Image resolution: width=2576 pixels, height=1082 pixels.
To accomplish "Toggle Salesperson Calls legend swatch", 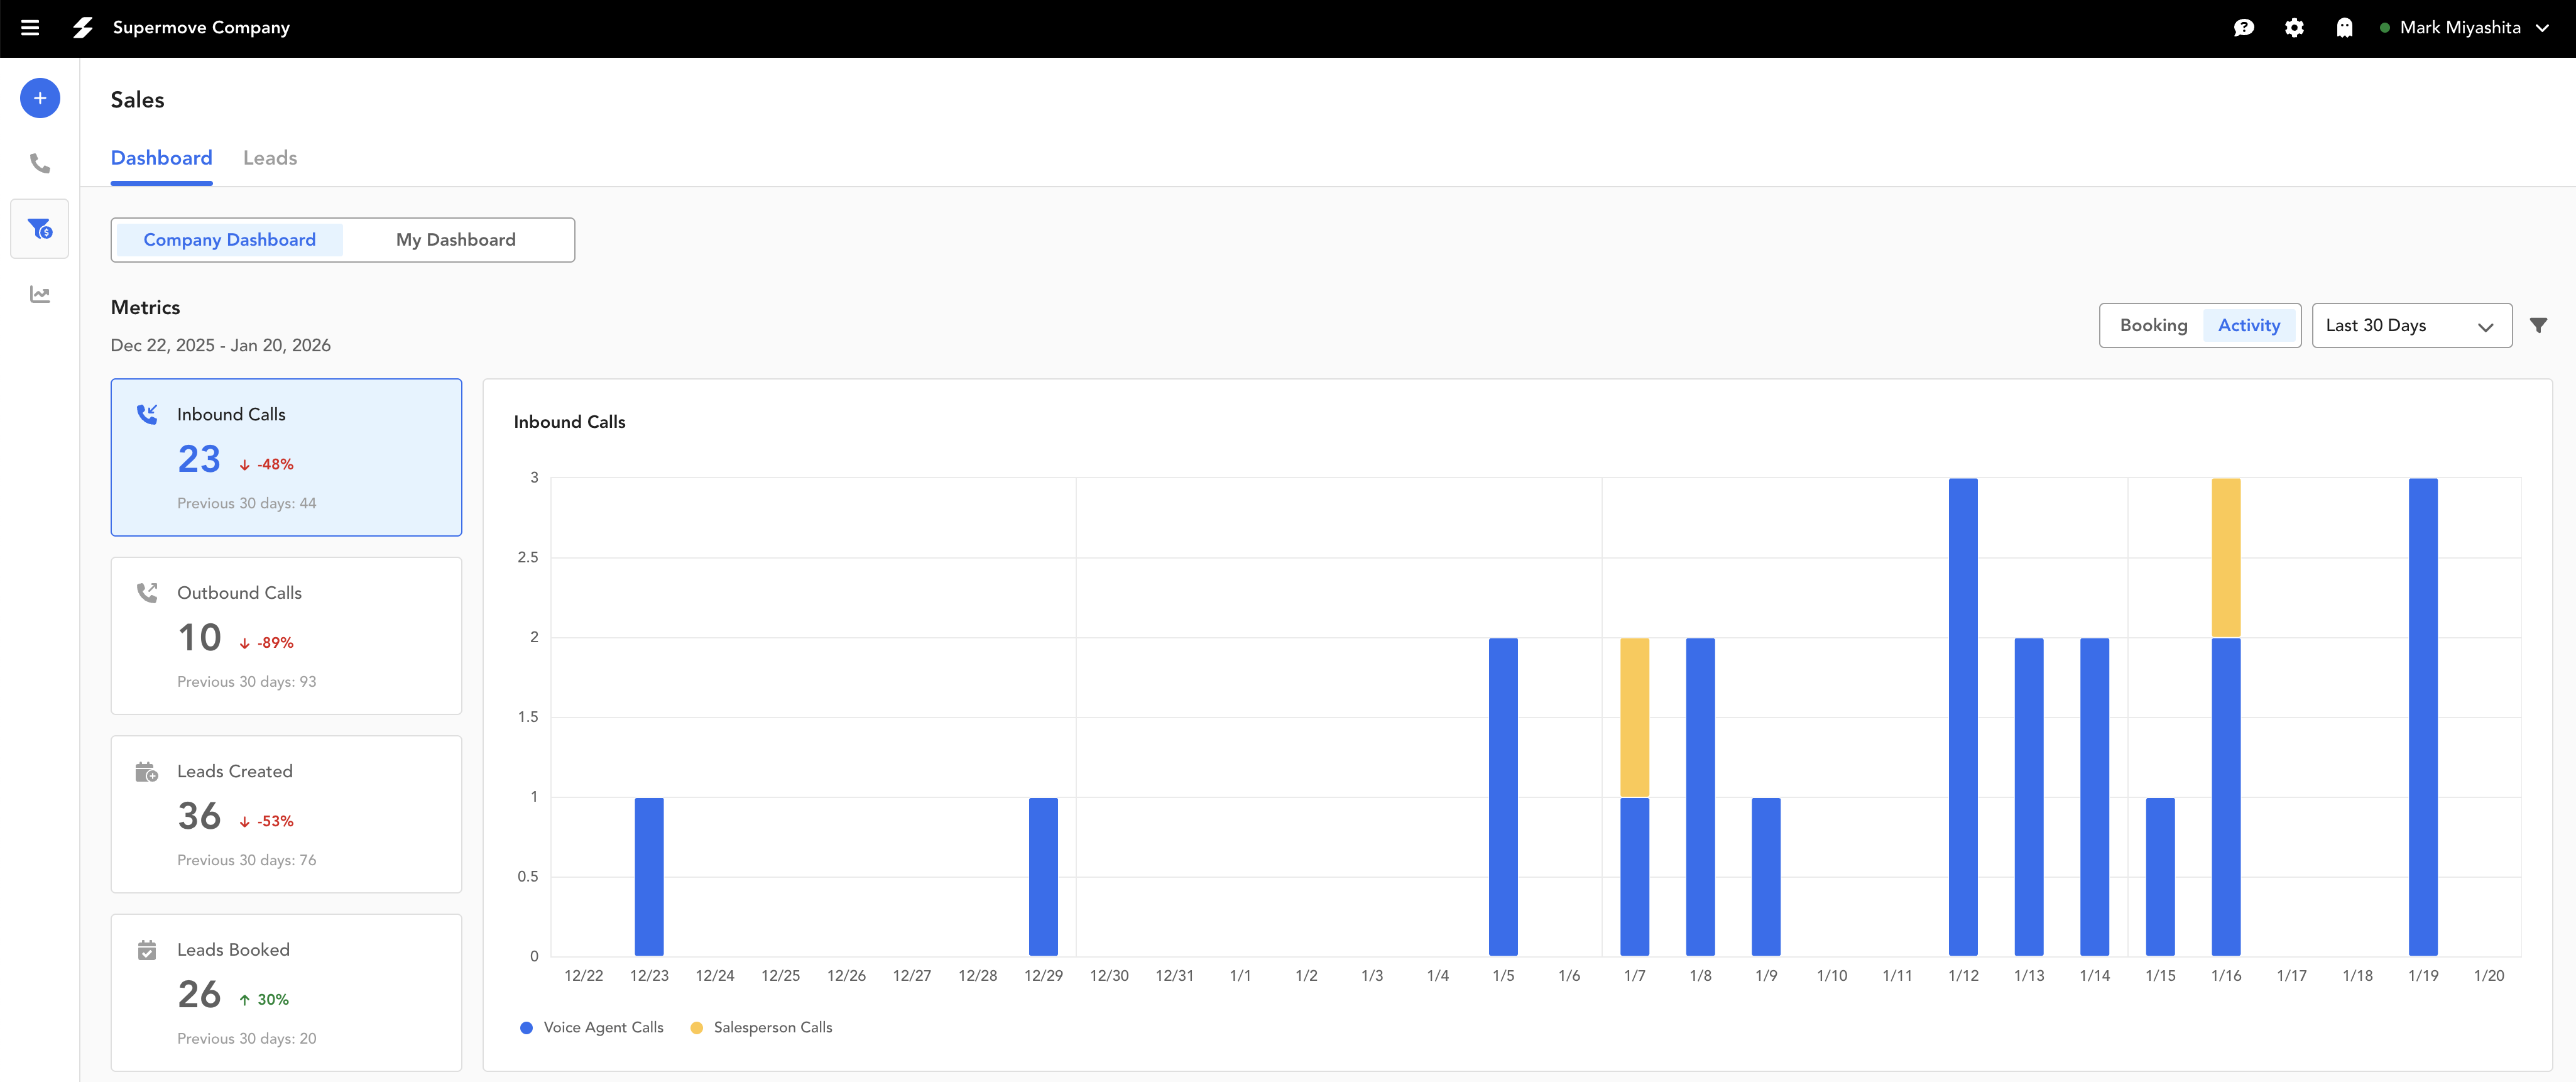I will pyautogui.click(x=697, y=1027).
